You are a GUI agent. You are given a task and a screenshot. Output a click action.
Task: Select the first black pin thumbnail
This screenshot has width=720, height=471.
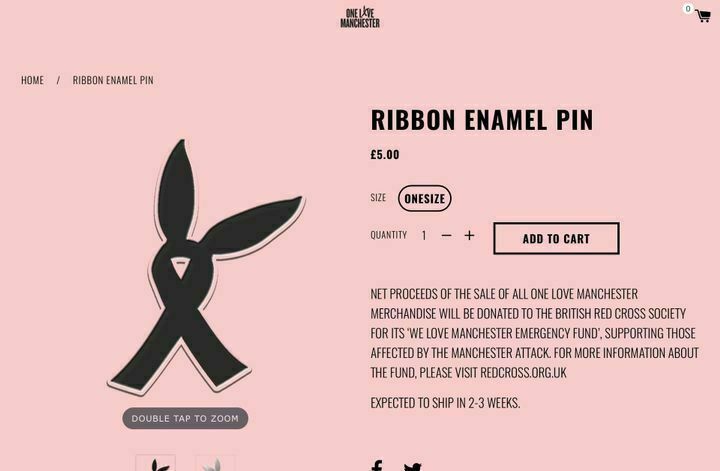point(155,463)
